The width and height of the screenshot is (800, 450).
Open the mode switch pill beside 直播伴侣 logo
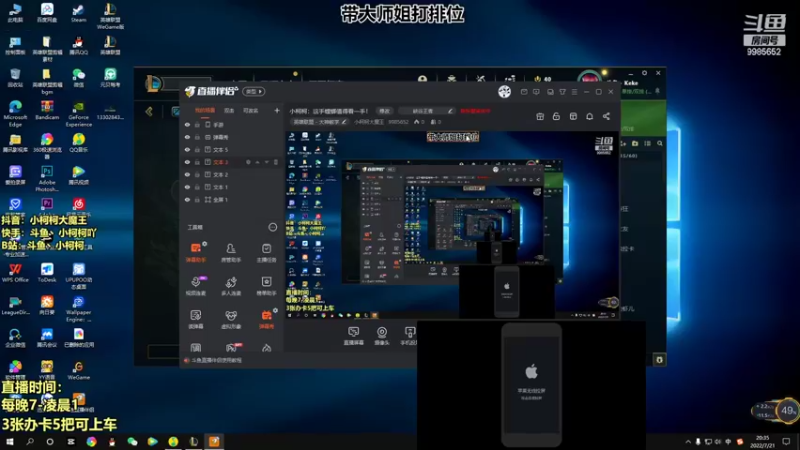254,92
